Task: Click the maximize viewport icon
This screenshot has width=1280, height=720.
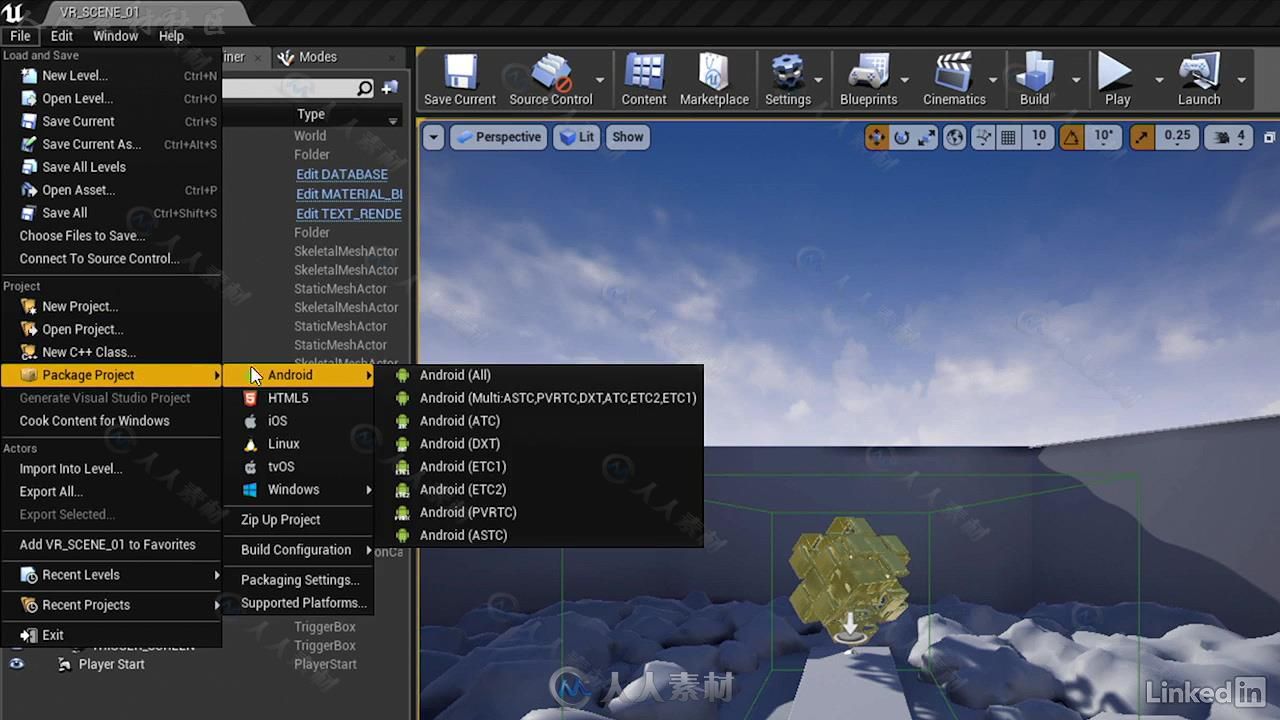Action: pyautogui.click(x=1270, y=137)
